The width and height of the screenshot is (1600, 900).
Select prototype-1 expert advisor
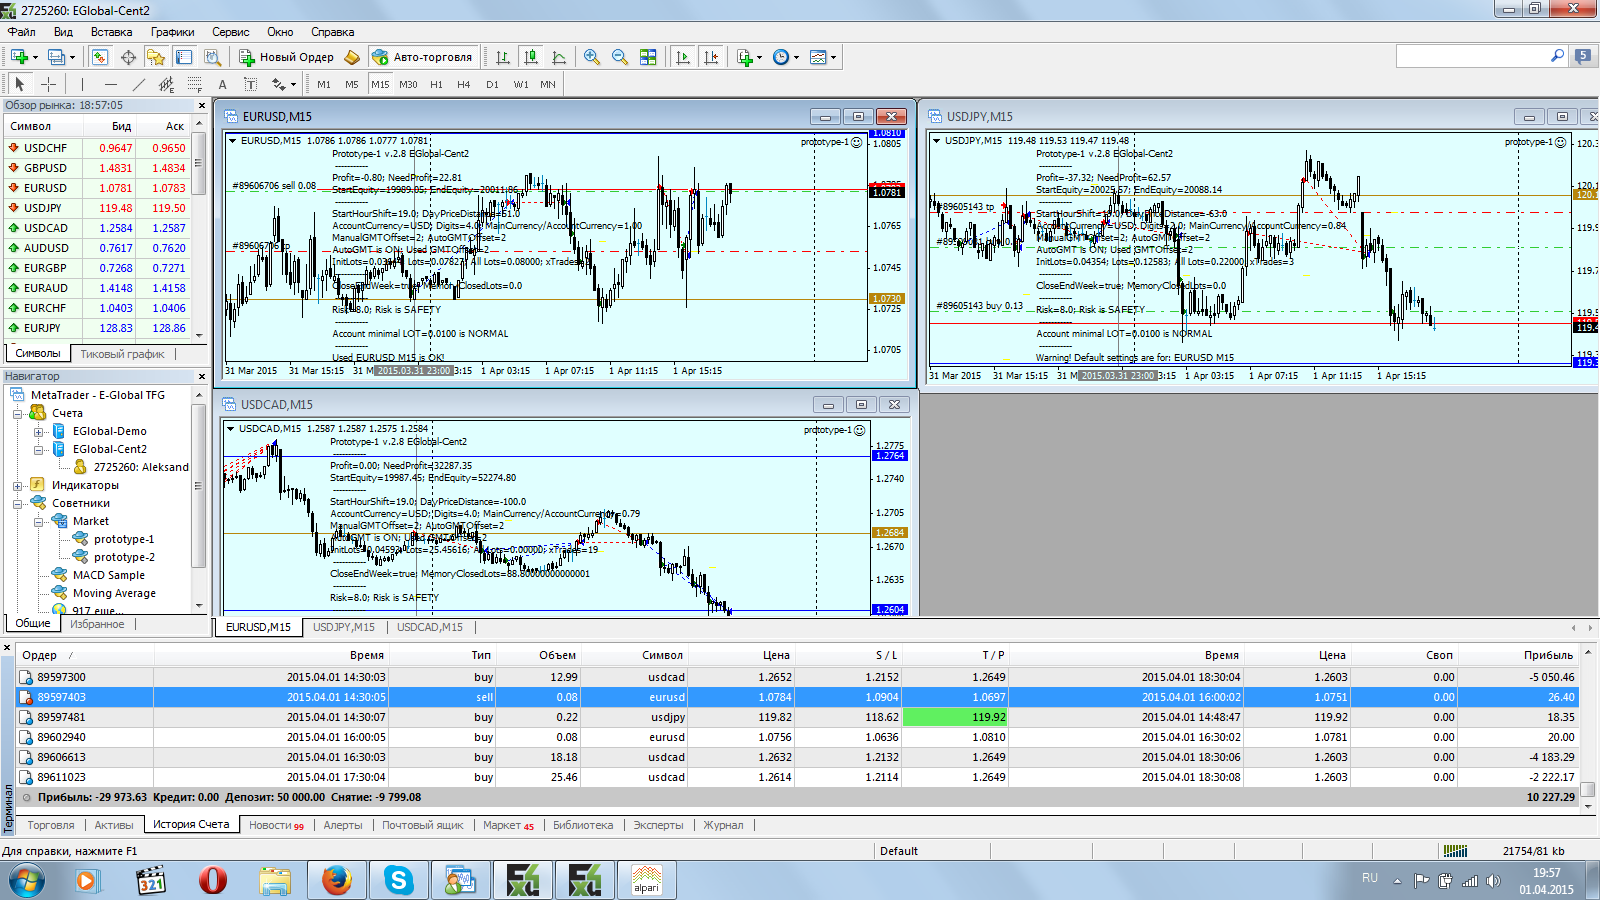pos(124,539)
